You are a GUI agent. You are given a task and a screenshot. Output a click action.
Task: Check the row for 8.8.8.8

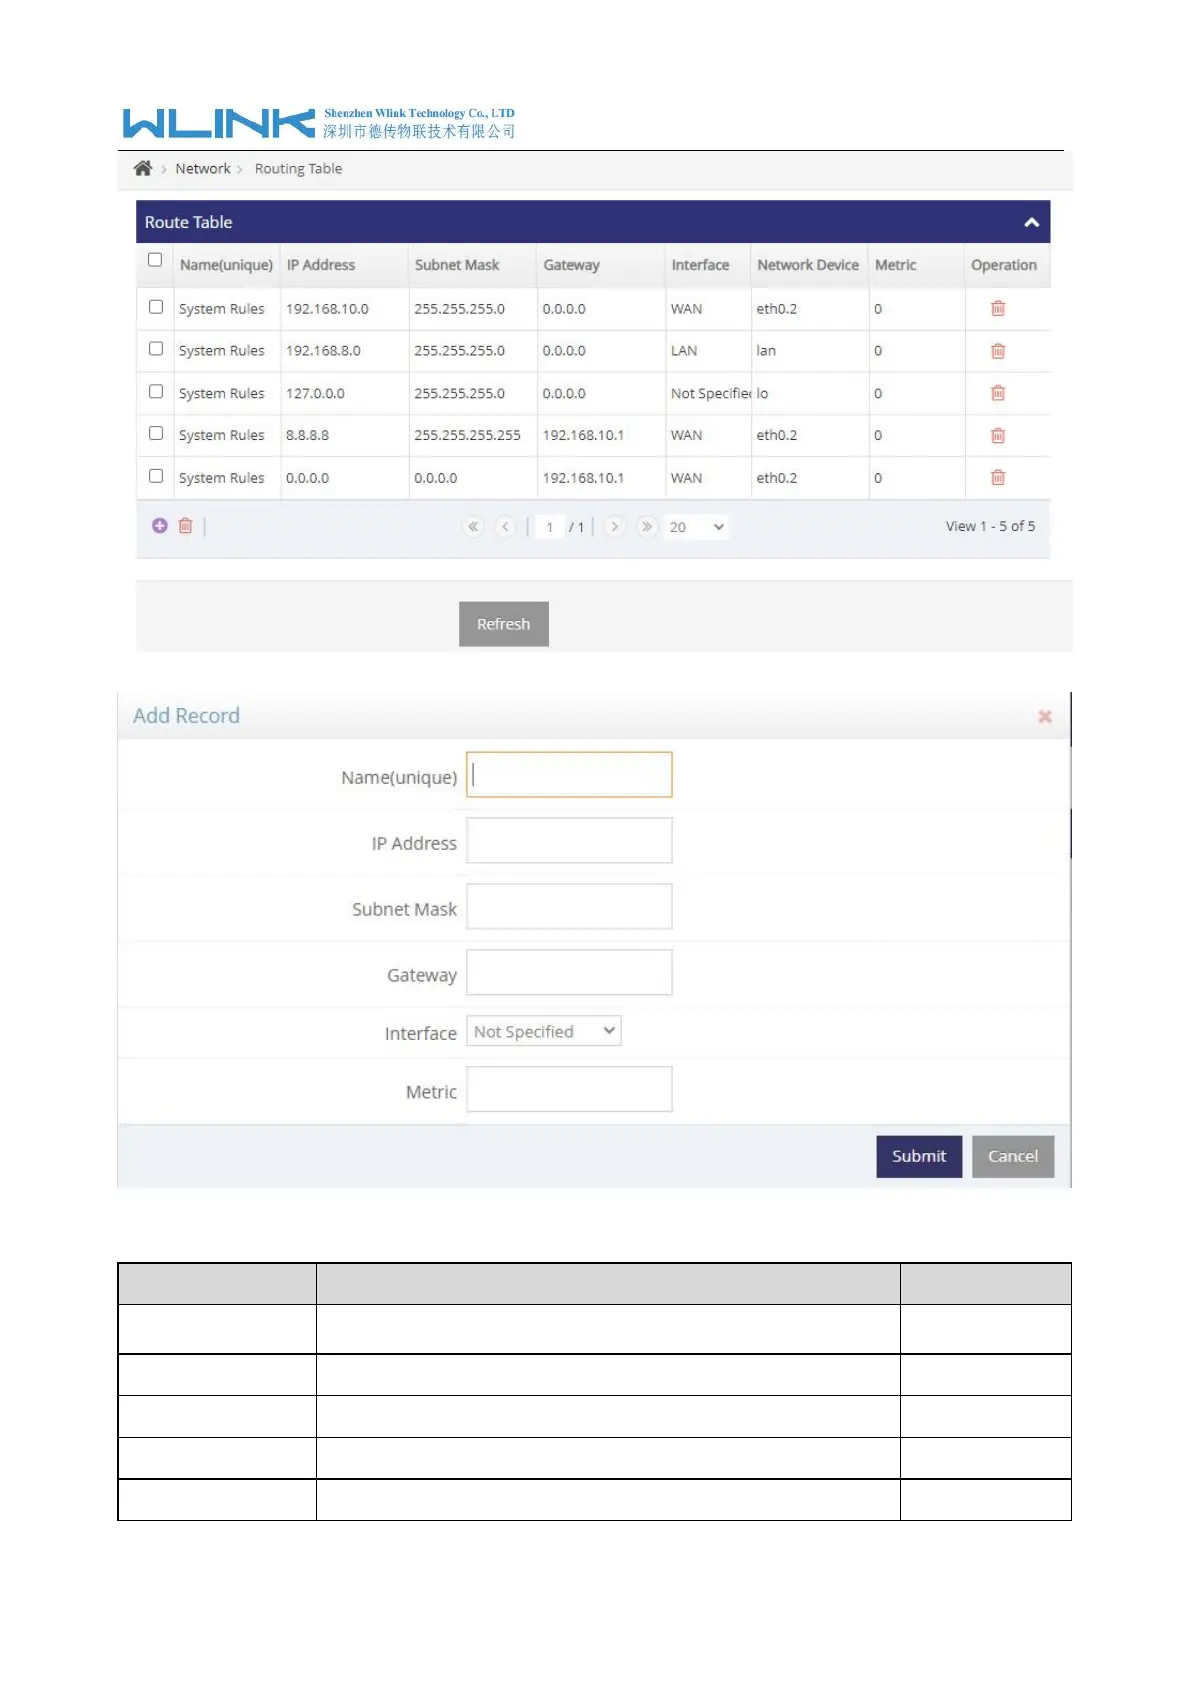(x=156, y=434)
